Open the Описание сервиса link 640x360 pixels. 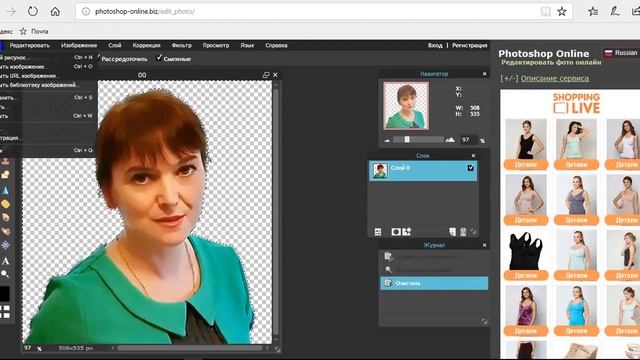(555, 78)
